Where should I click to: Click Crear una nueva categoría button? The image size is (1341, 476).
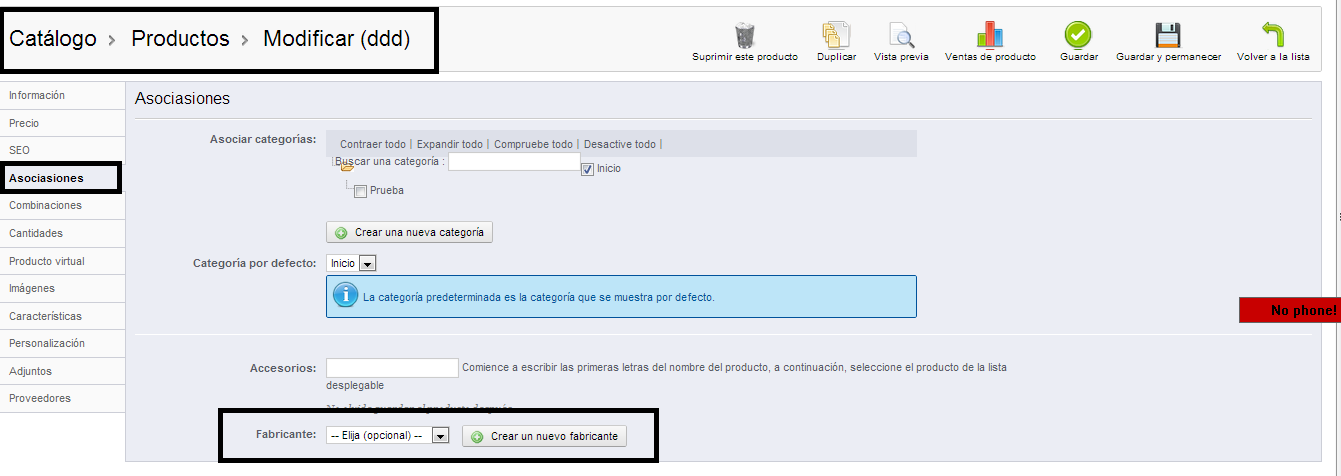(410, 232)
